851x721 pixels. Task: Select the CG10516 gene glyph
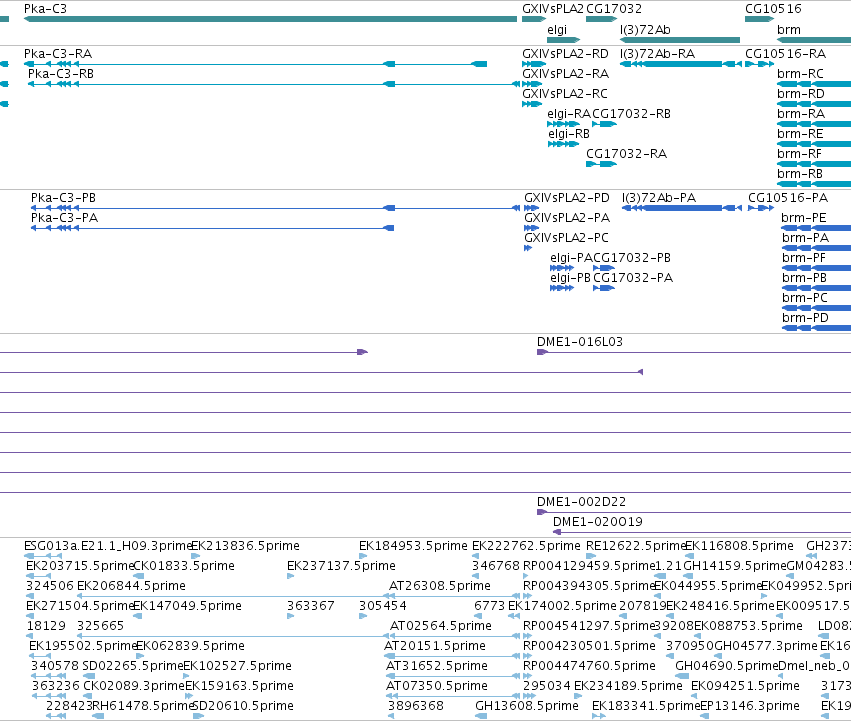click(759, 19)
